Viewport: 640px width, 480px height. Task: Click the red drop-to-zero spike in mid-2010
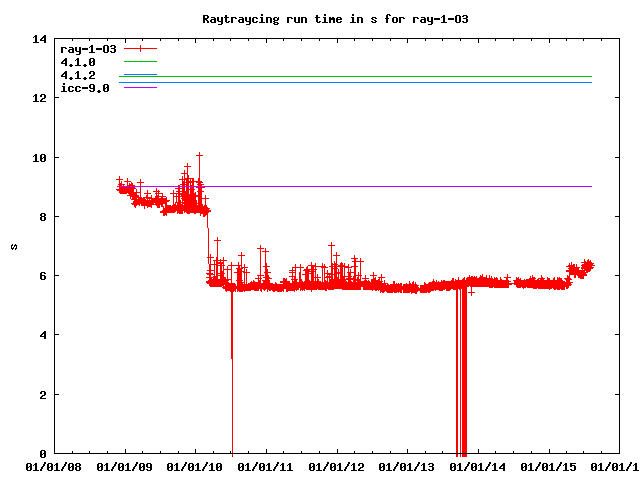[232, 400]
